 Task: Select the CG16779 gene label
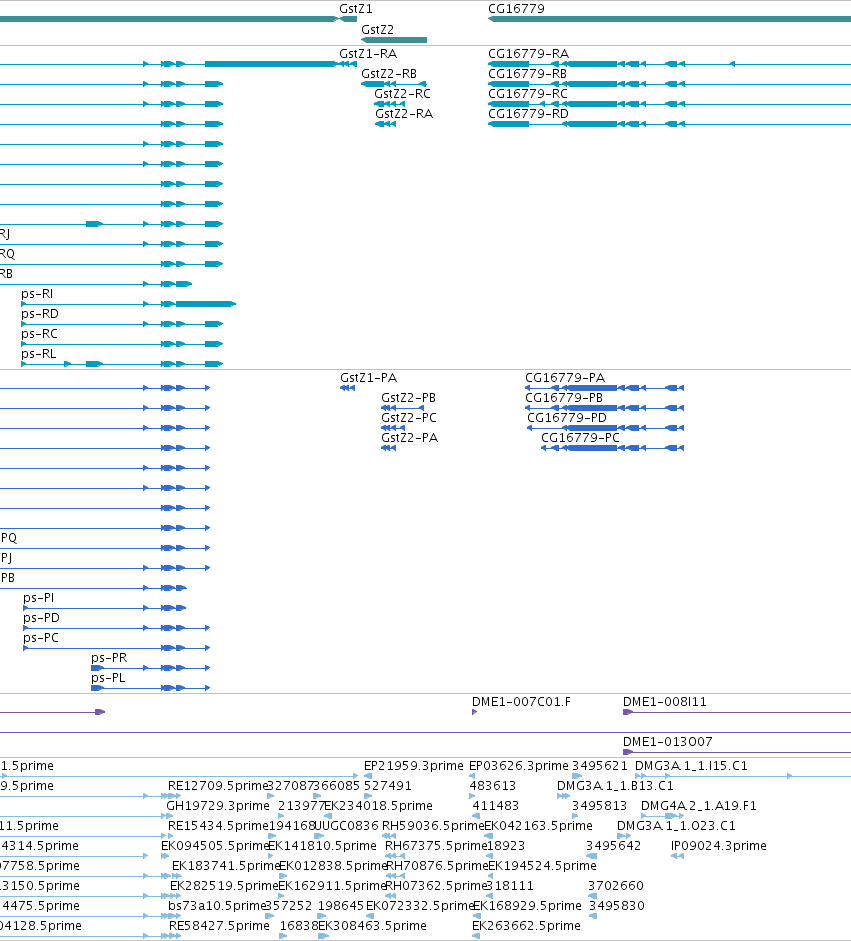[x=516, y=9]
